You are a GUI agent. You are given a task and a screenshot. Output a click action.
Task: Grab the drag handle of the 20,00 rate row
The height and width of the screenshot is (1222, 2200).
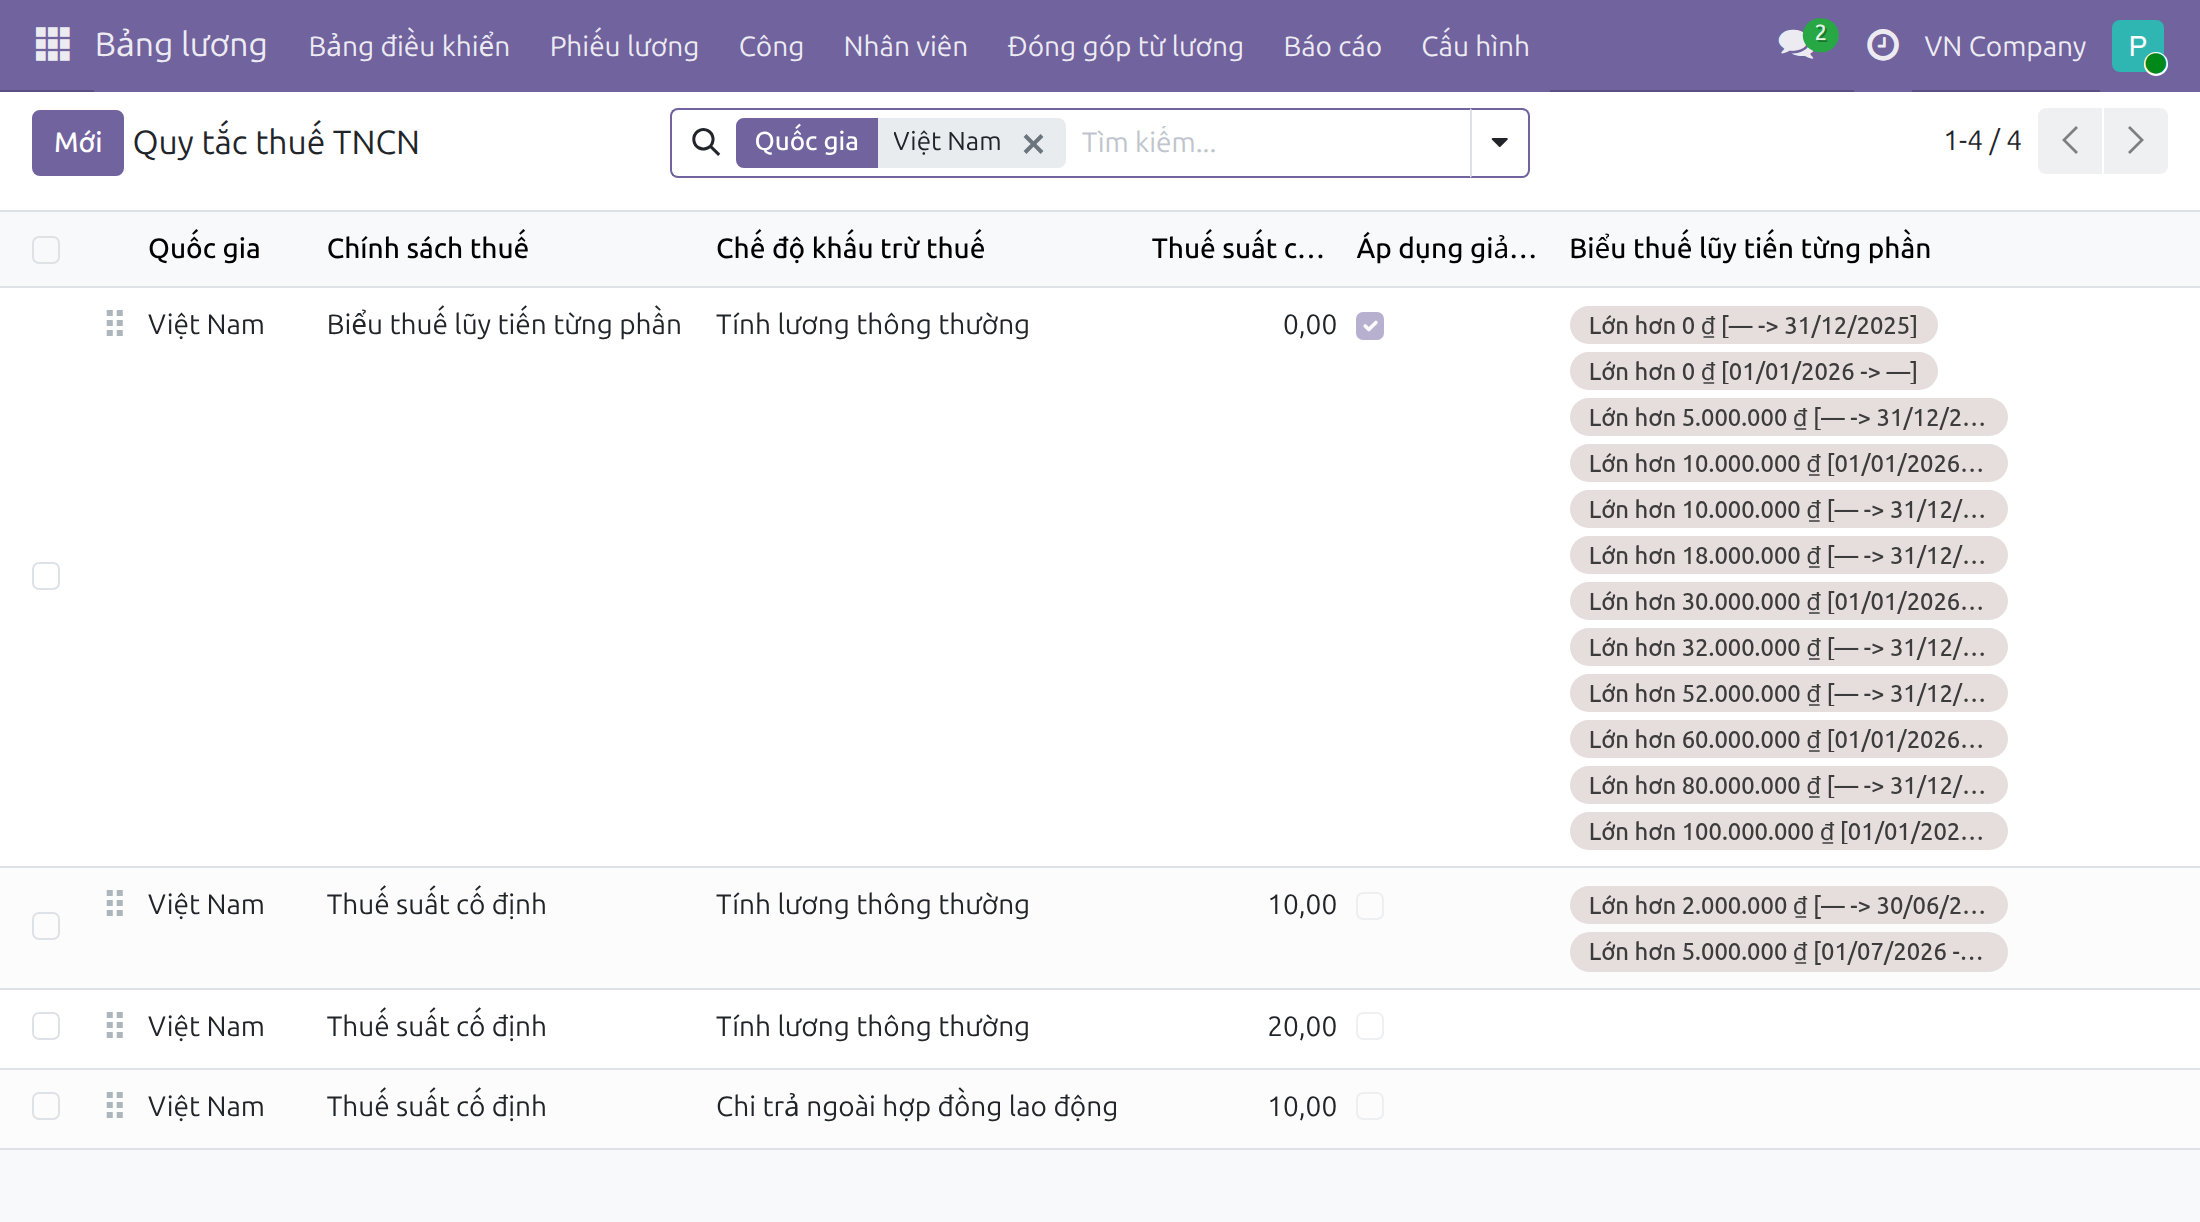click(114, 1025)
